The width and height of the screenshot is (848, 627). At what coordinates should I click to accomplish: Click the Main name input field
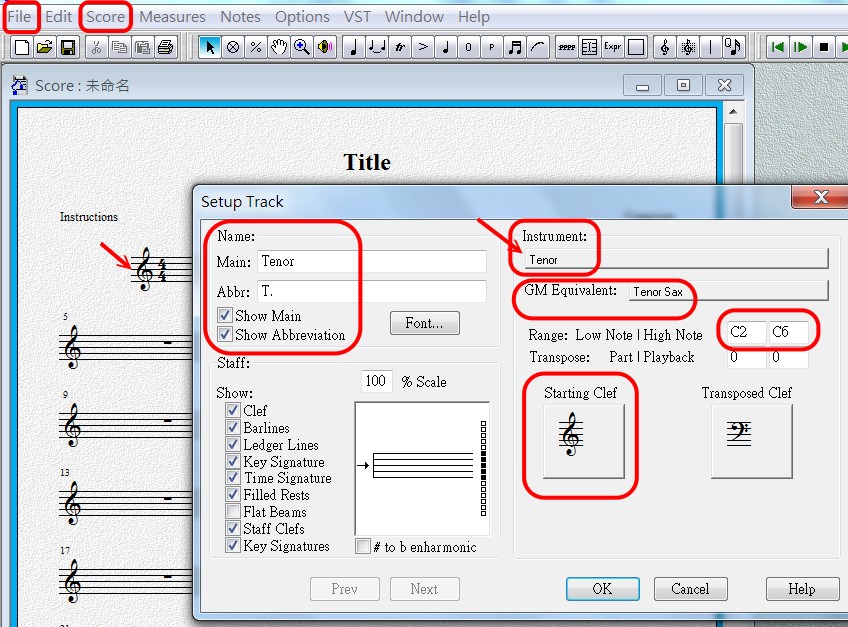coord(371,261)
